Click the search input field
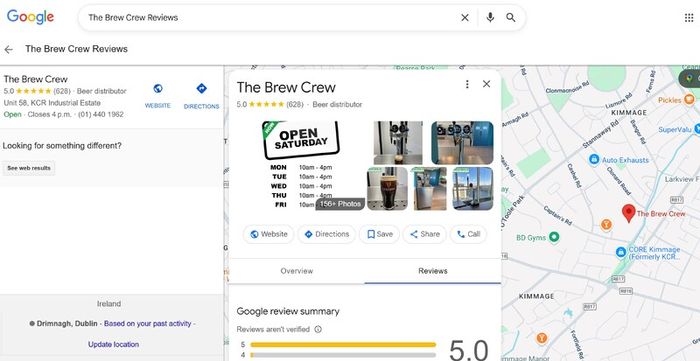 271,17
